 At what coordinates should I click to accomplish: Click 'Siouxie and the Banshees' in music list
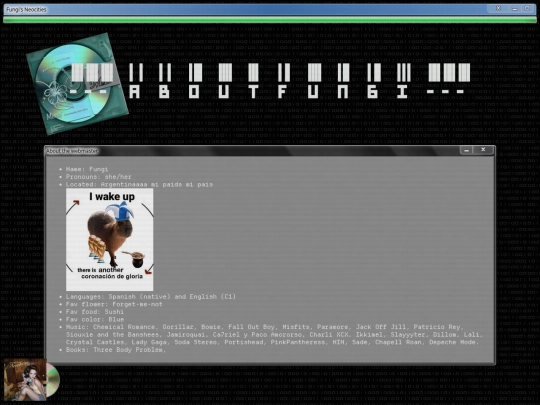tap(114, 334)
